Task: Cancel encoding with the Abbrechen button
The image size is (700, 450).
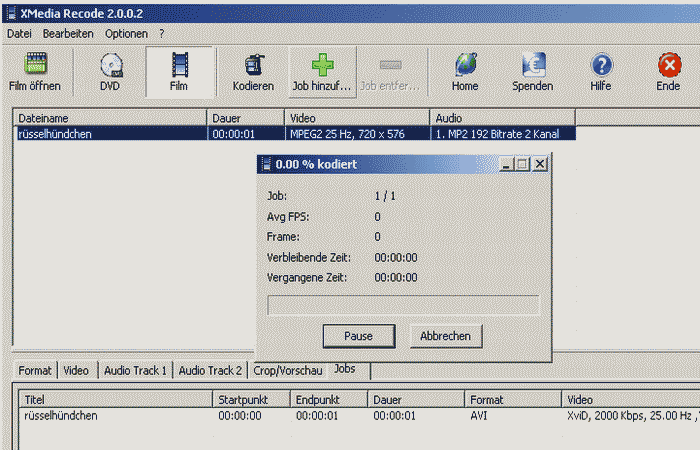Action: tap(446, 336)
